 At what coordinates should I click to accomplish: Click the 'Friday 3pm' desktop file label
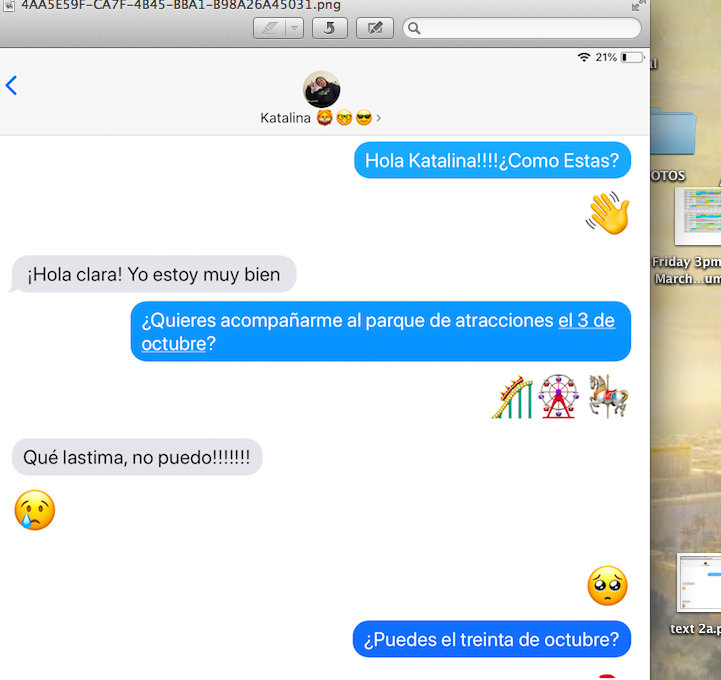(686, 270)
